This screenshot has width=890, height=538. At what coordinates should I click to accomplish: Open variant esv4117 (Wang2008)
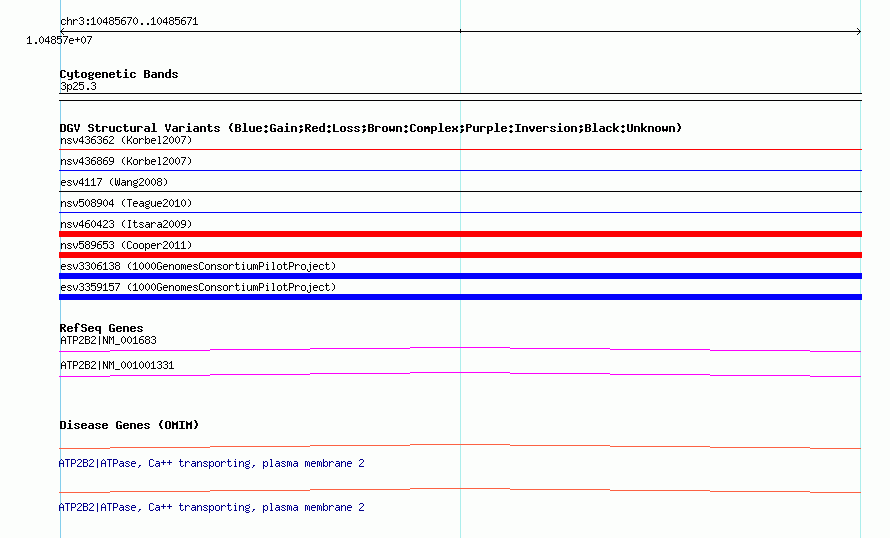[114, 182]
